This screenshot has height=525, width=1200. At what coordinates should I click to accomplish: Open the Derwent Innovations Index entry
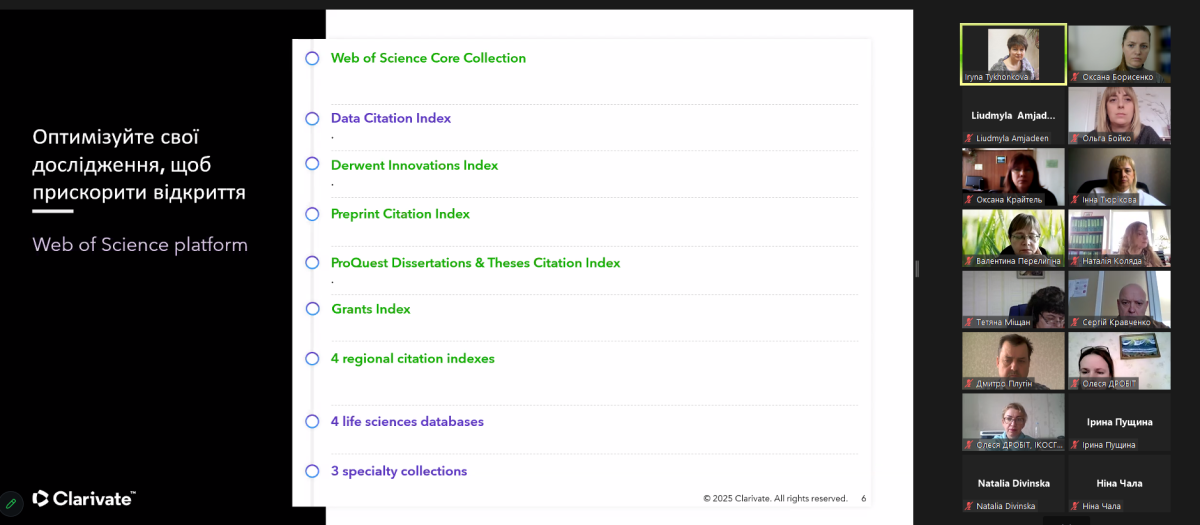click(x=414, y=166)
